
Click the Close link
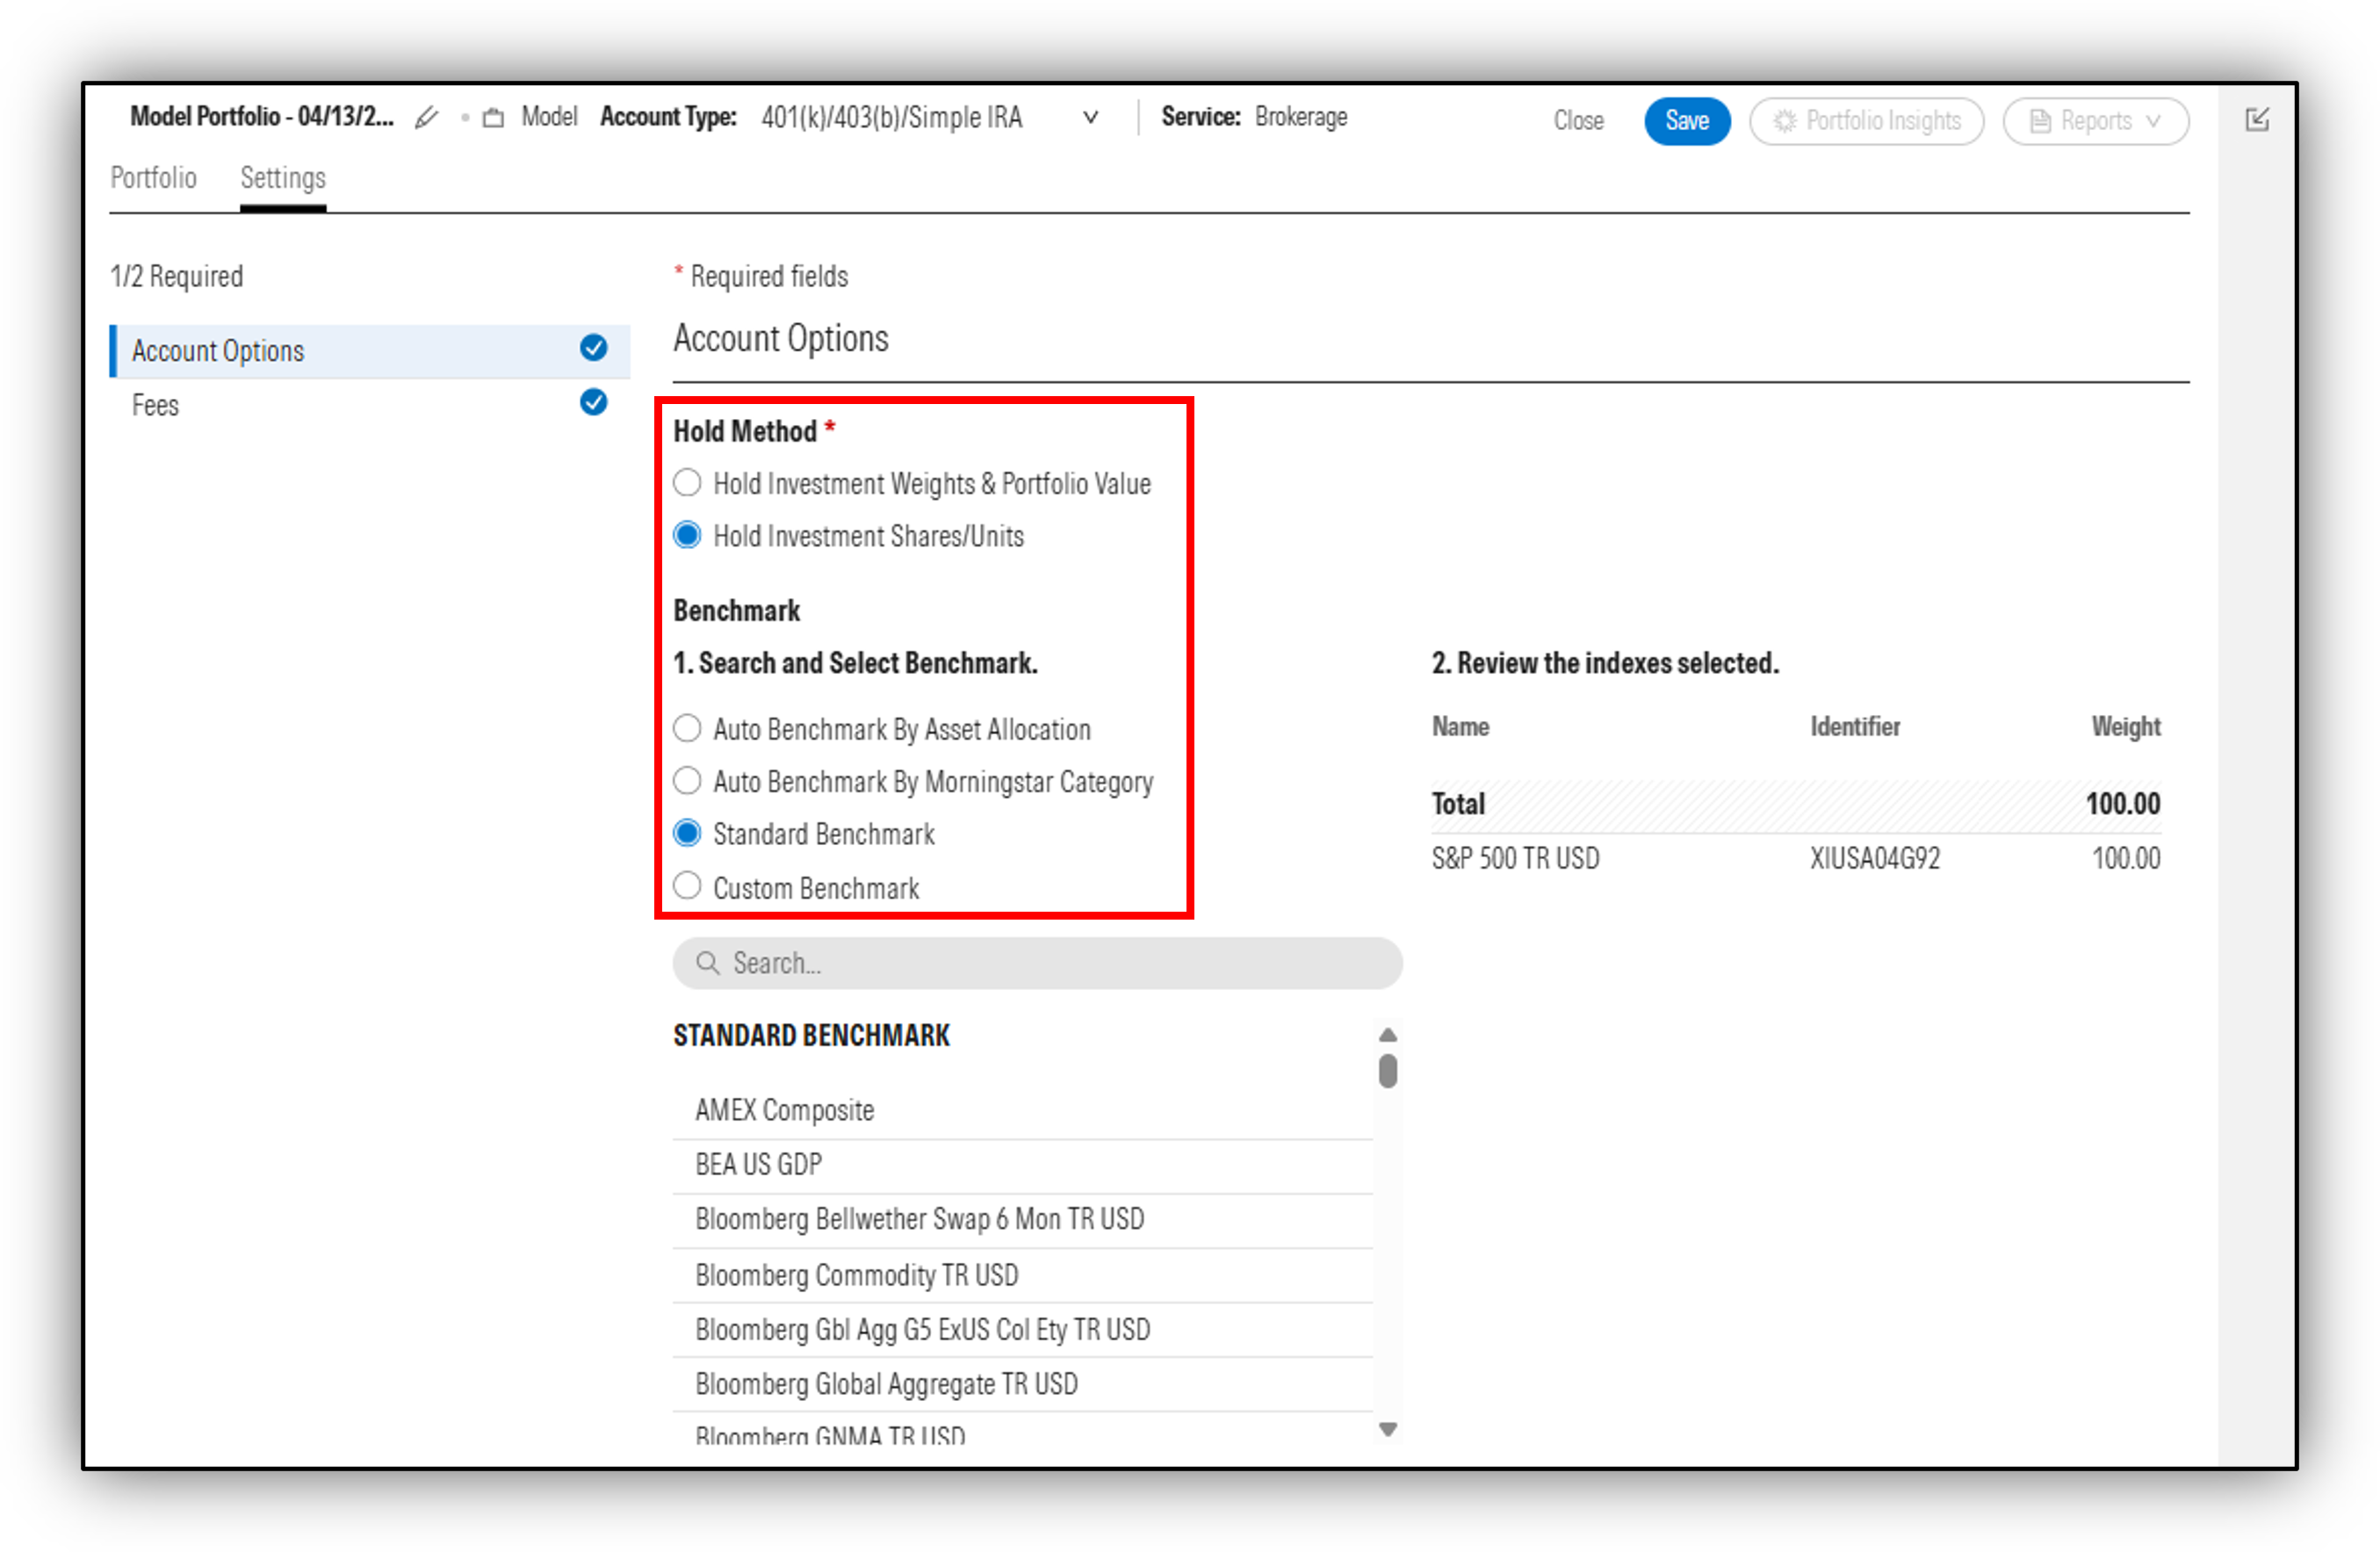tap(1578, 121)
